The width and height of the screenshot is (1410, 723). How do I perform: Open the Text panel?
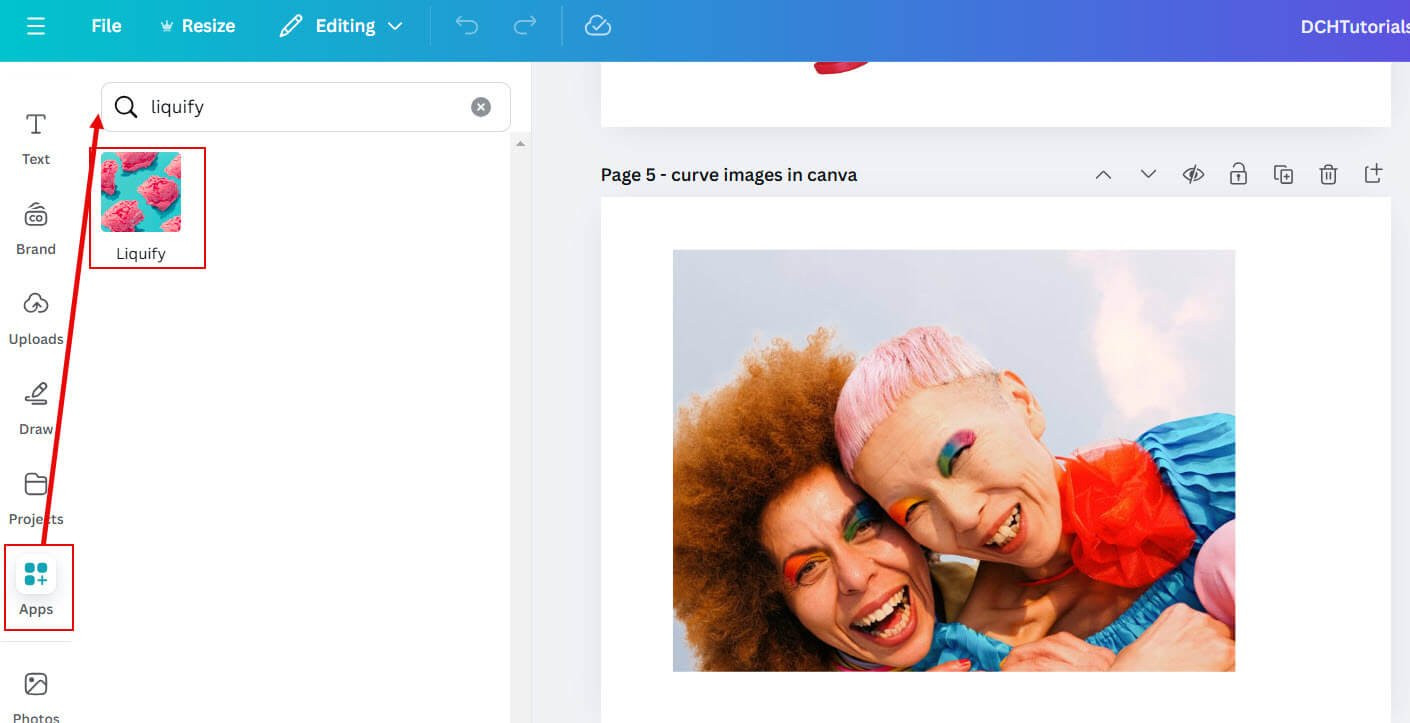coord(36,138)
